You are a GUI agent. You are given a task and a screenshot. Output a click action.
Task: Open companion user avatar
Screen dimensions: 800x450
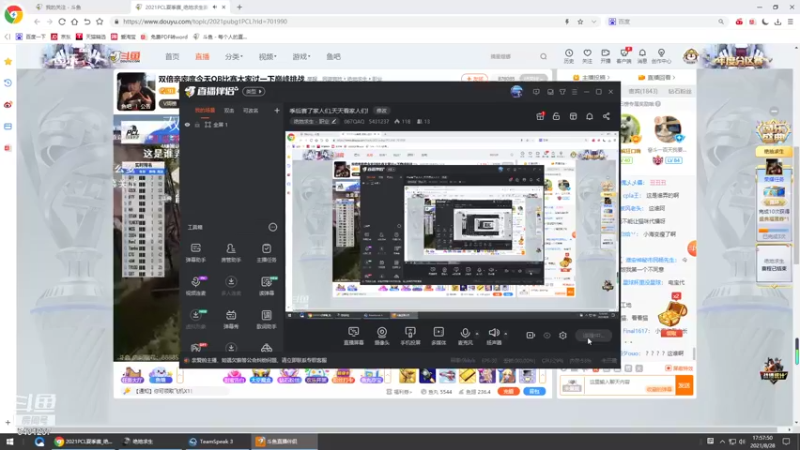tap(516, 91)
